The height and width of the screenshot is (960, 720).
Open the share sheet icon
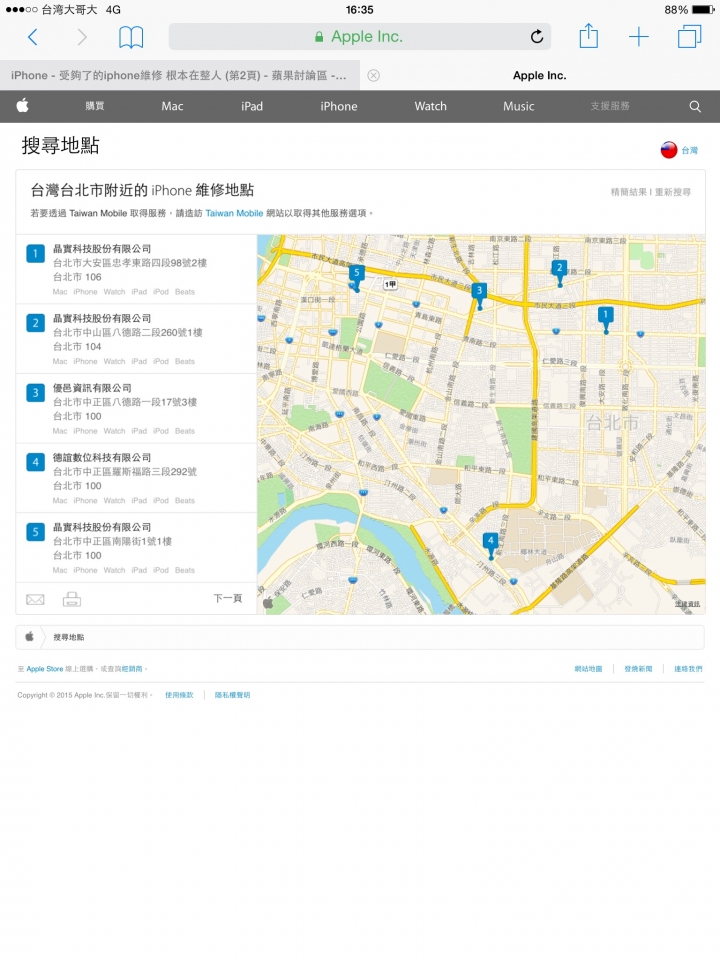588,36
